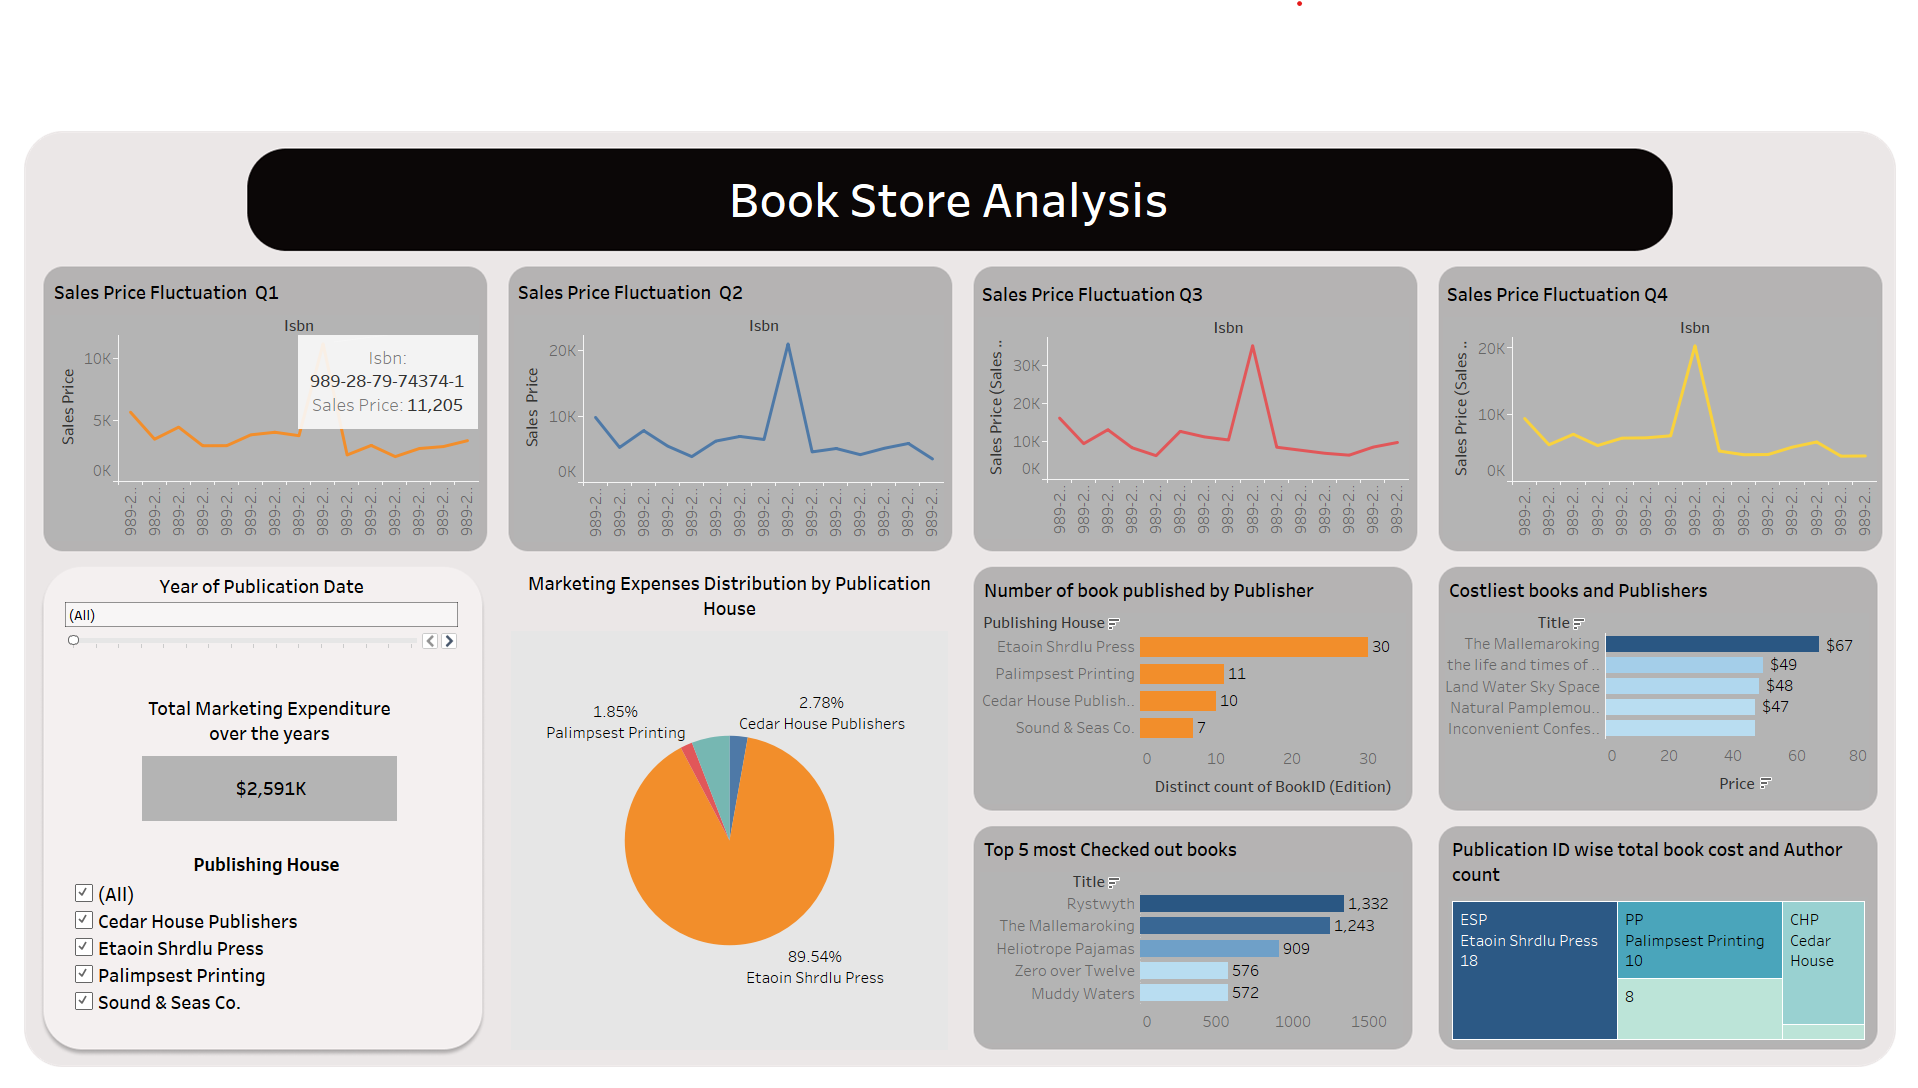Select Sound & Seas Co. bar with value 7
The image size is (1918, 1088).
(1166, 728)
